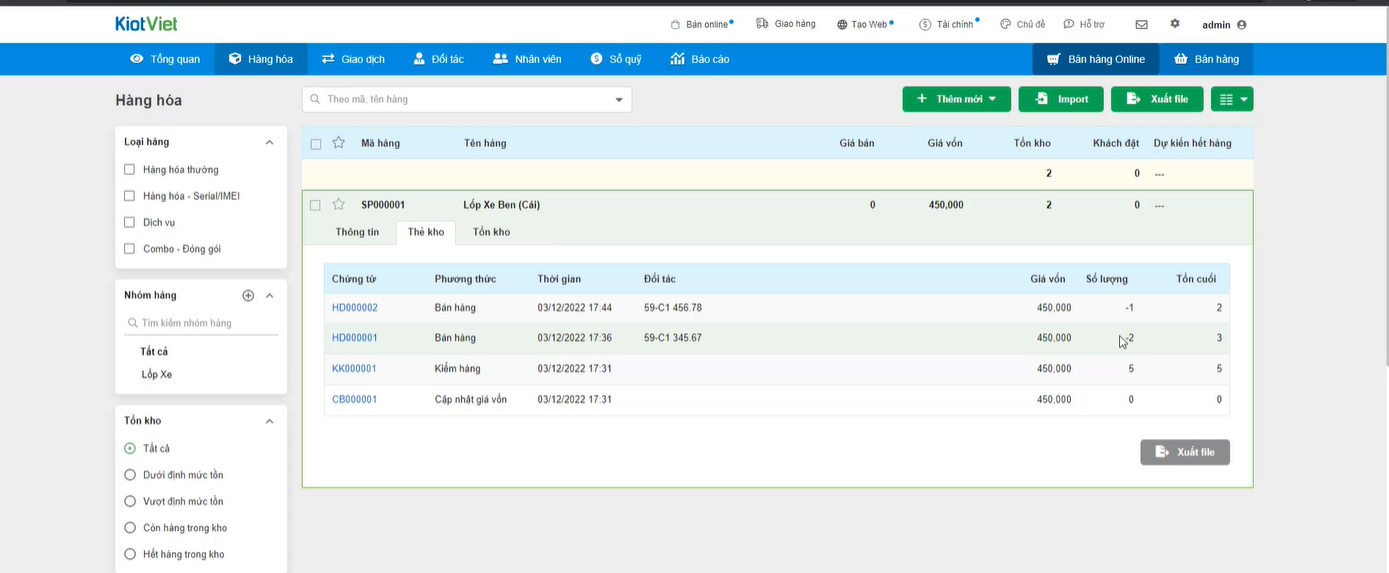This screenshot has width=1389, height=573.
Task: Open the mail envelope icon in header
Action: point(1141,24)
